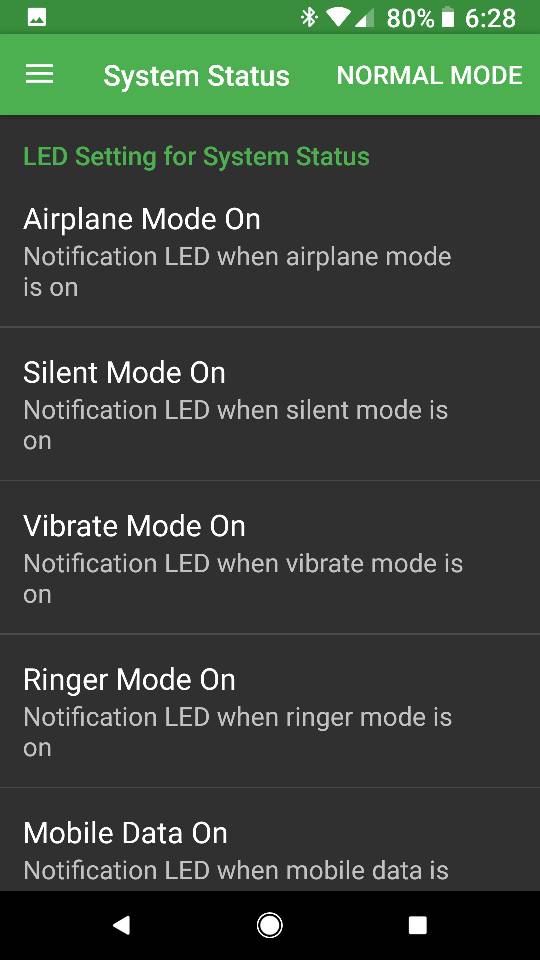The height and width of the screenshot is (960, 540).
Task: Open Airplane Mode On LED setting
Action: pyautogui.click(x=270, y=250)
